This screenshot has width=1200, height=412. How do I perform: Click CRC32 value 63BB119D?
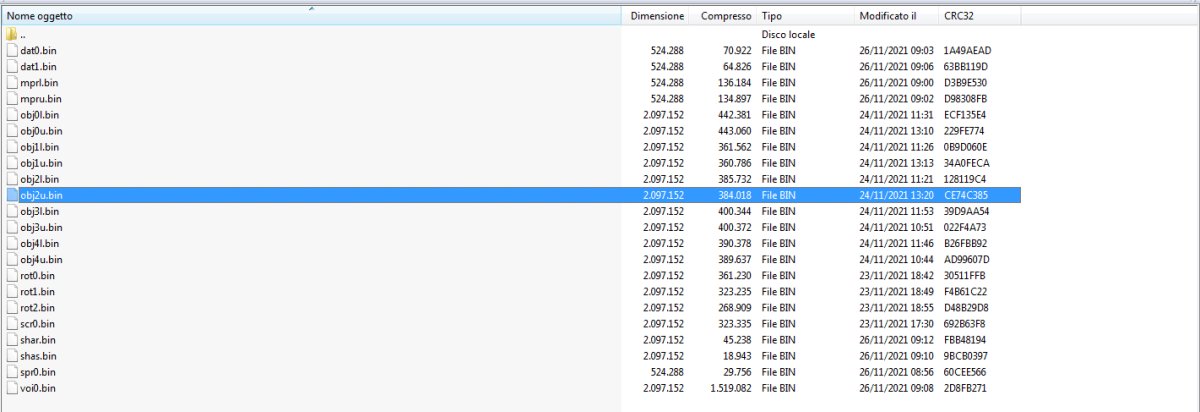966,66
